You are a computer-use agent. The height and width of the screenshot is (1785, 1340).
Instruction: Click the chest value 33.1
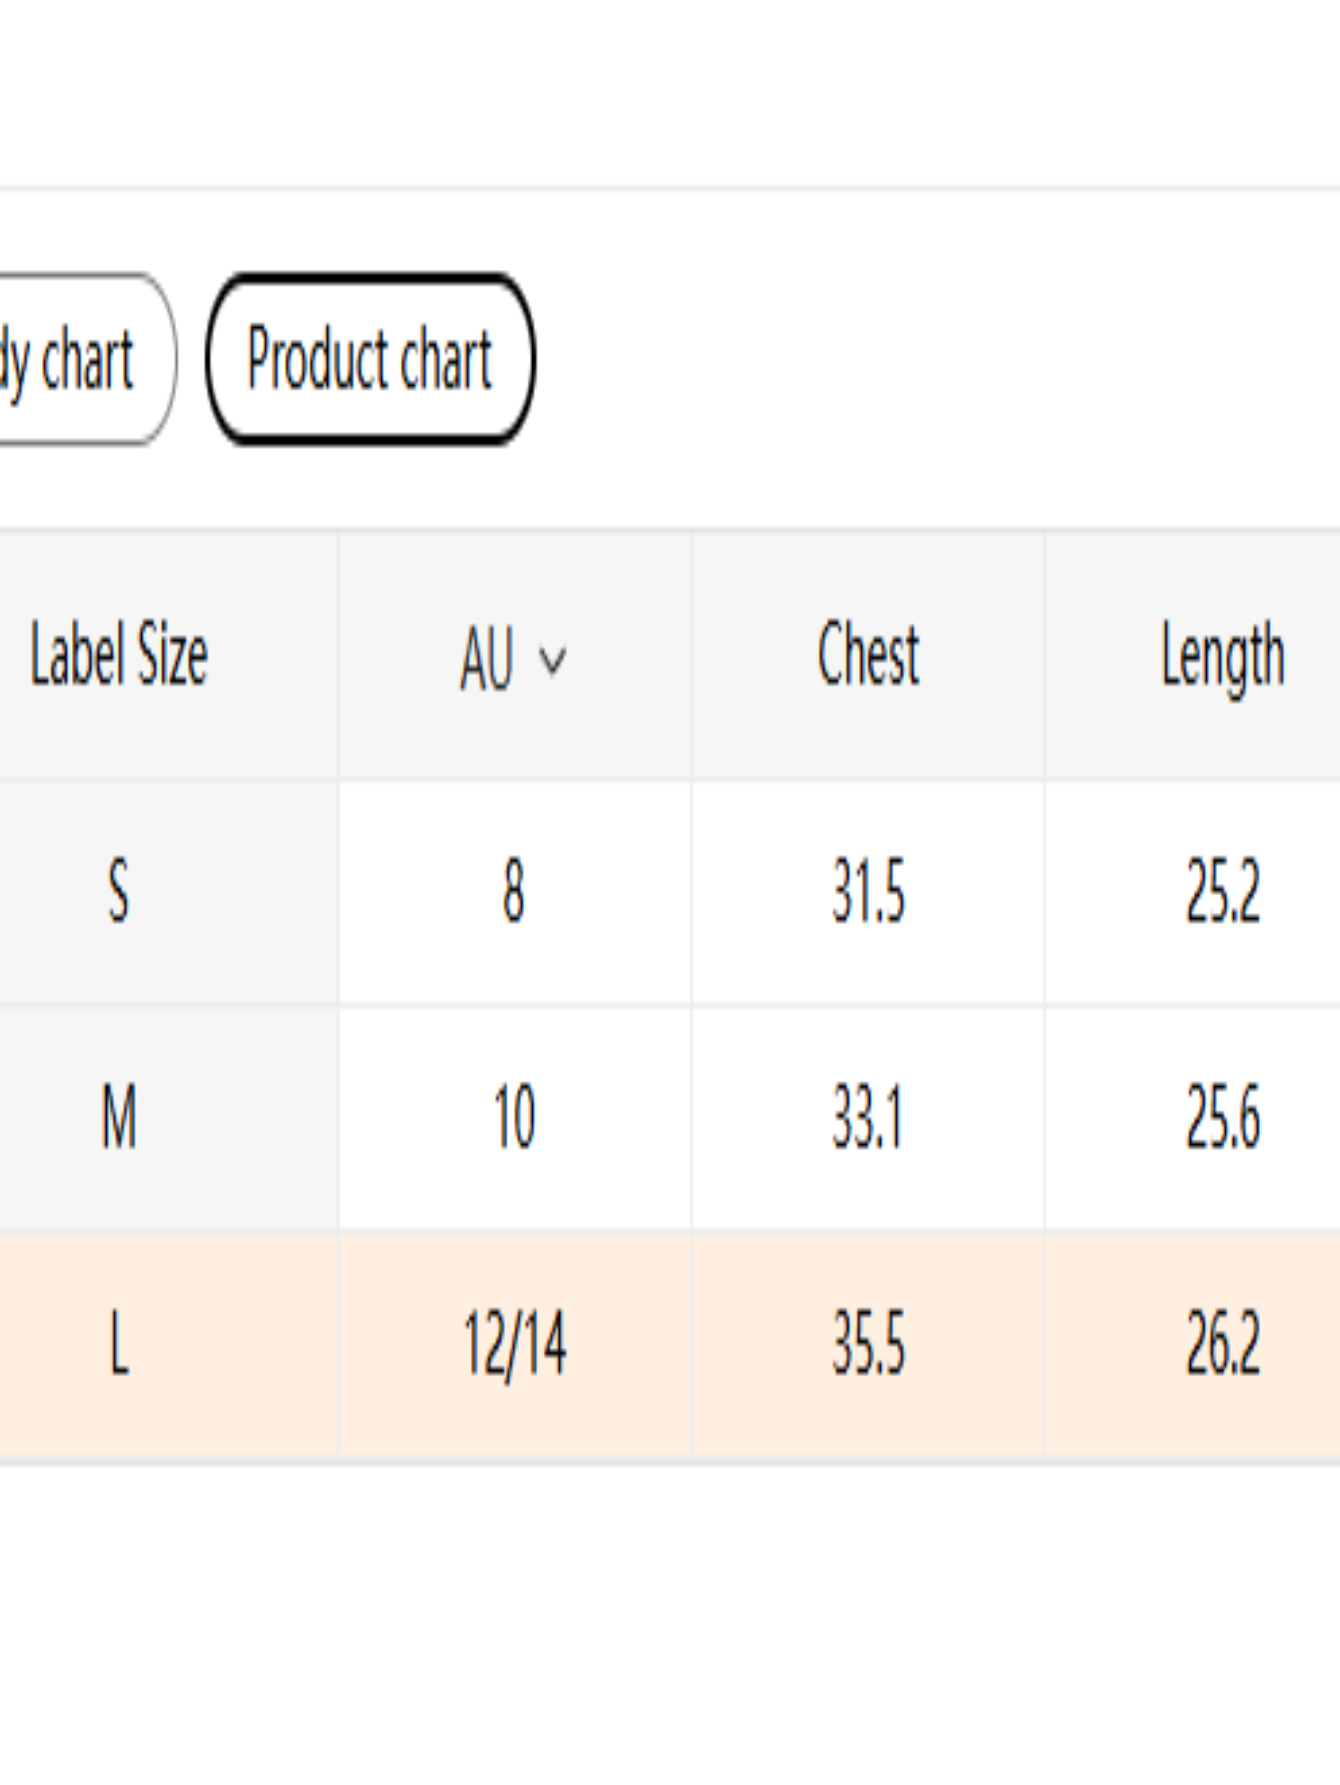(x=868, y=1117)
